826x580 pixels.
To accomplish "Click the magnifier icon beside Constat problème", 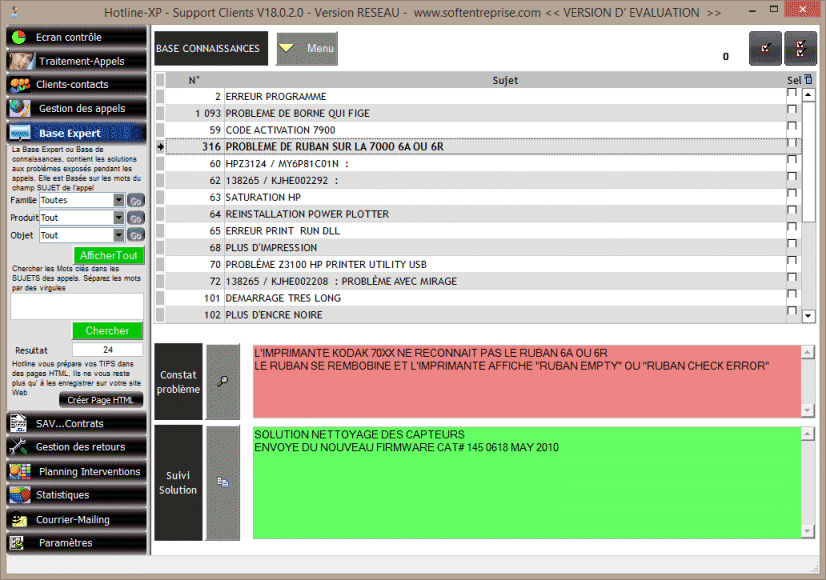I will [x=222, y=381].
